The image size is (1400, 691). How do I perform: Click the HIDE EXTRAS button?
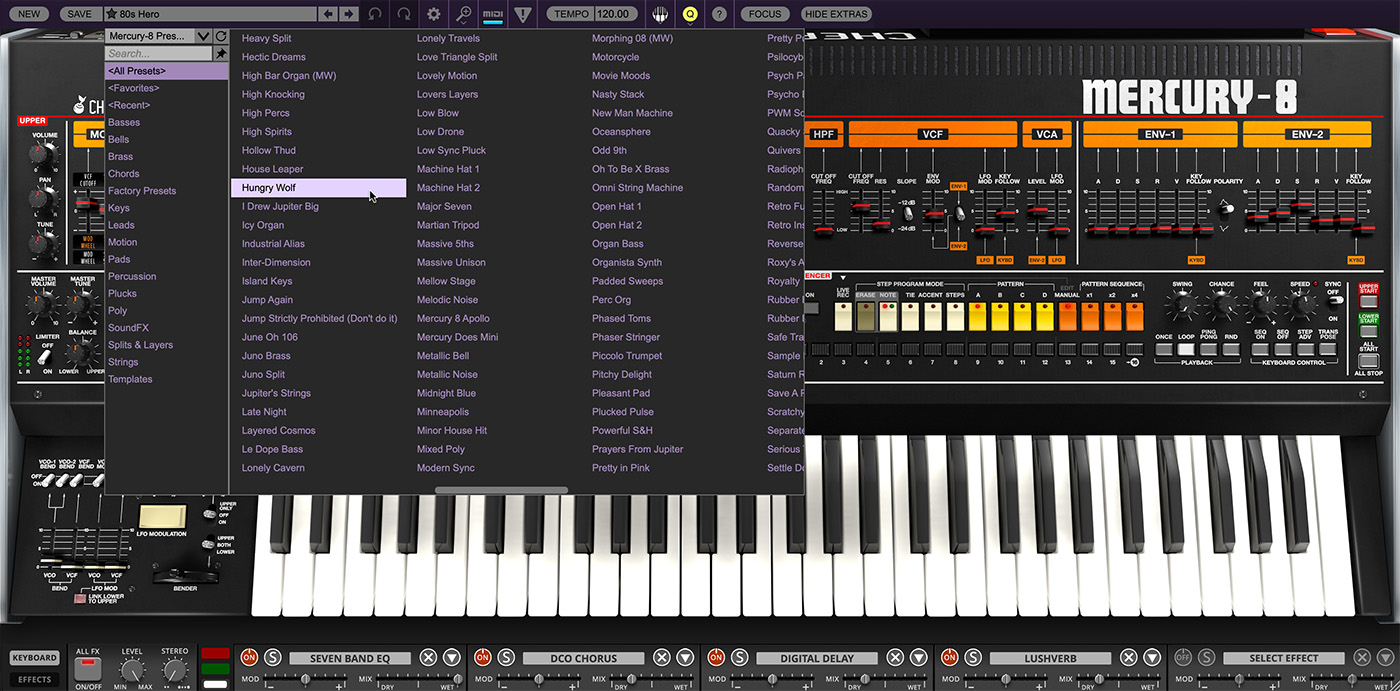[838, 14]
